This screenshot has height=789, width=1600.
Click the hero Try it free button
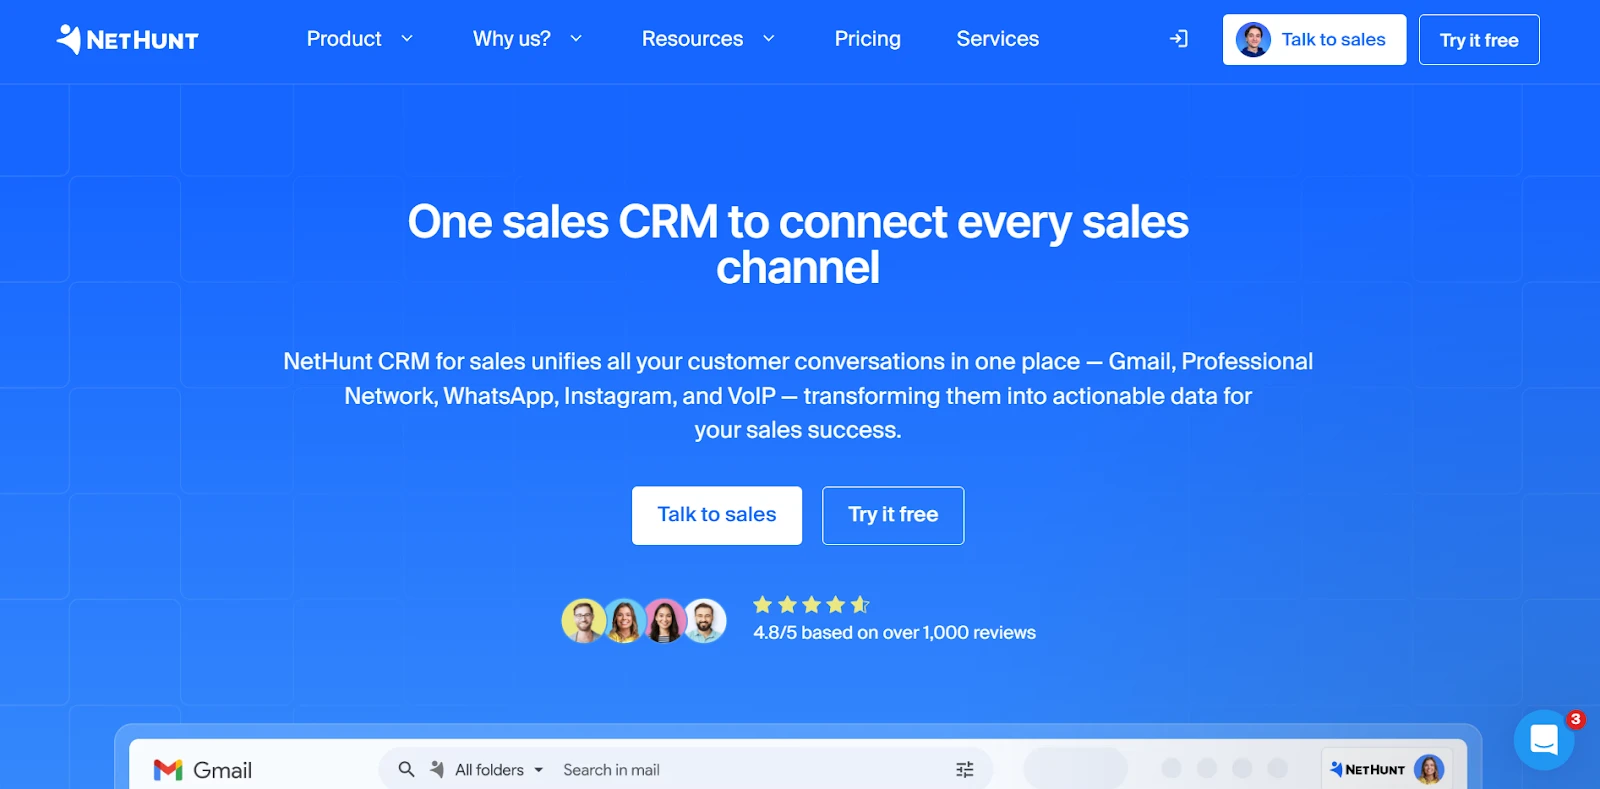click(893, 515)
